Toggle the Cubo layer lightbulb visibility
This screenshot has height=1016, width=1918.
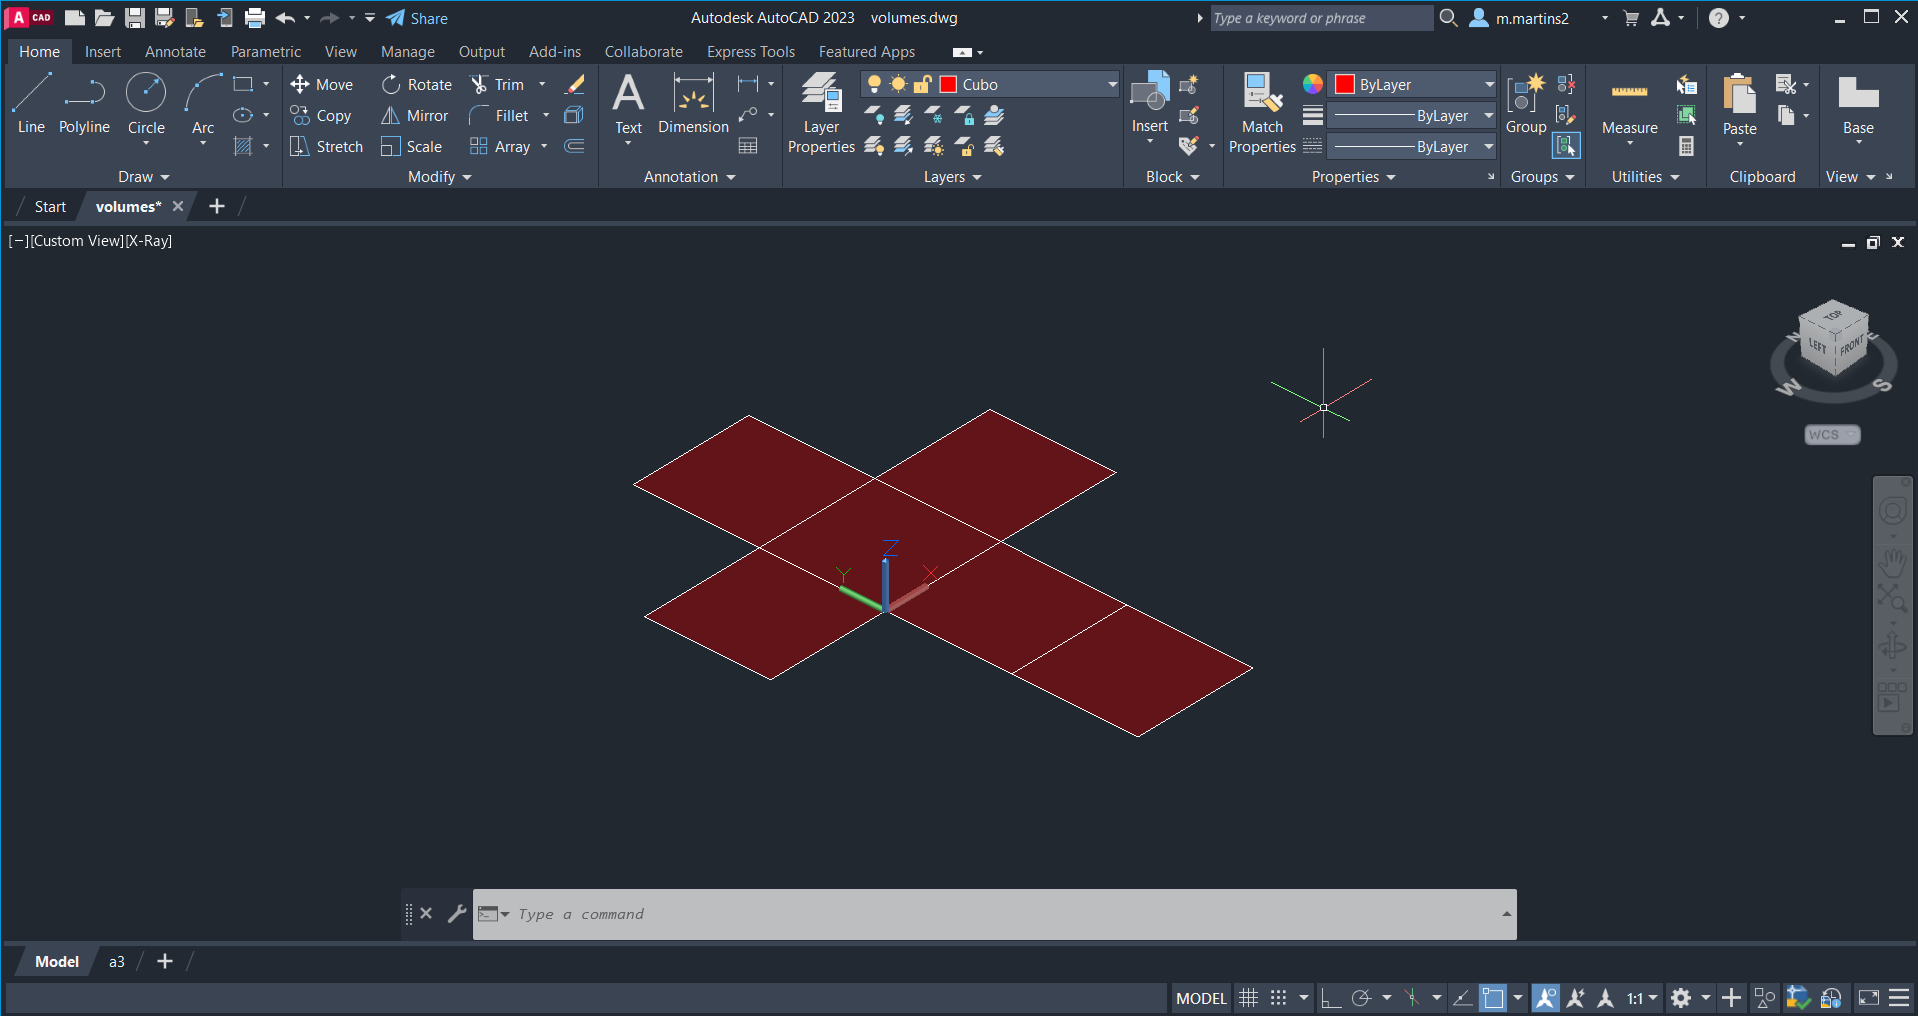click(874, 85)
